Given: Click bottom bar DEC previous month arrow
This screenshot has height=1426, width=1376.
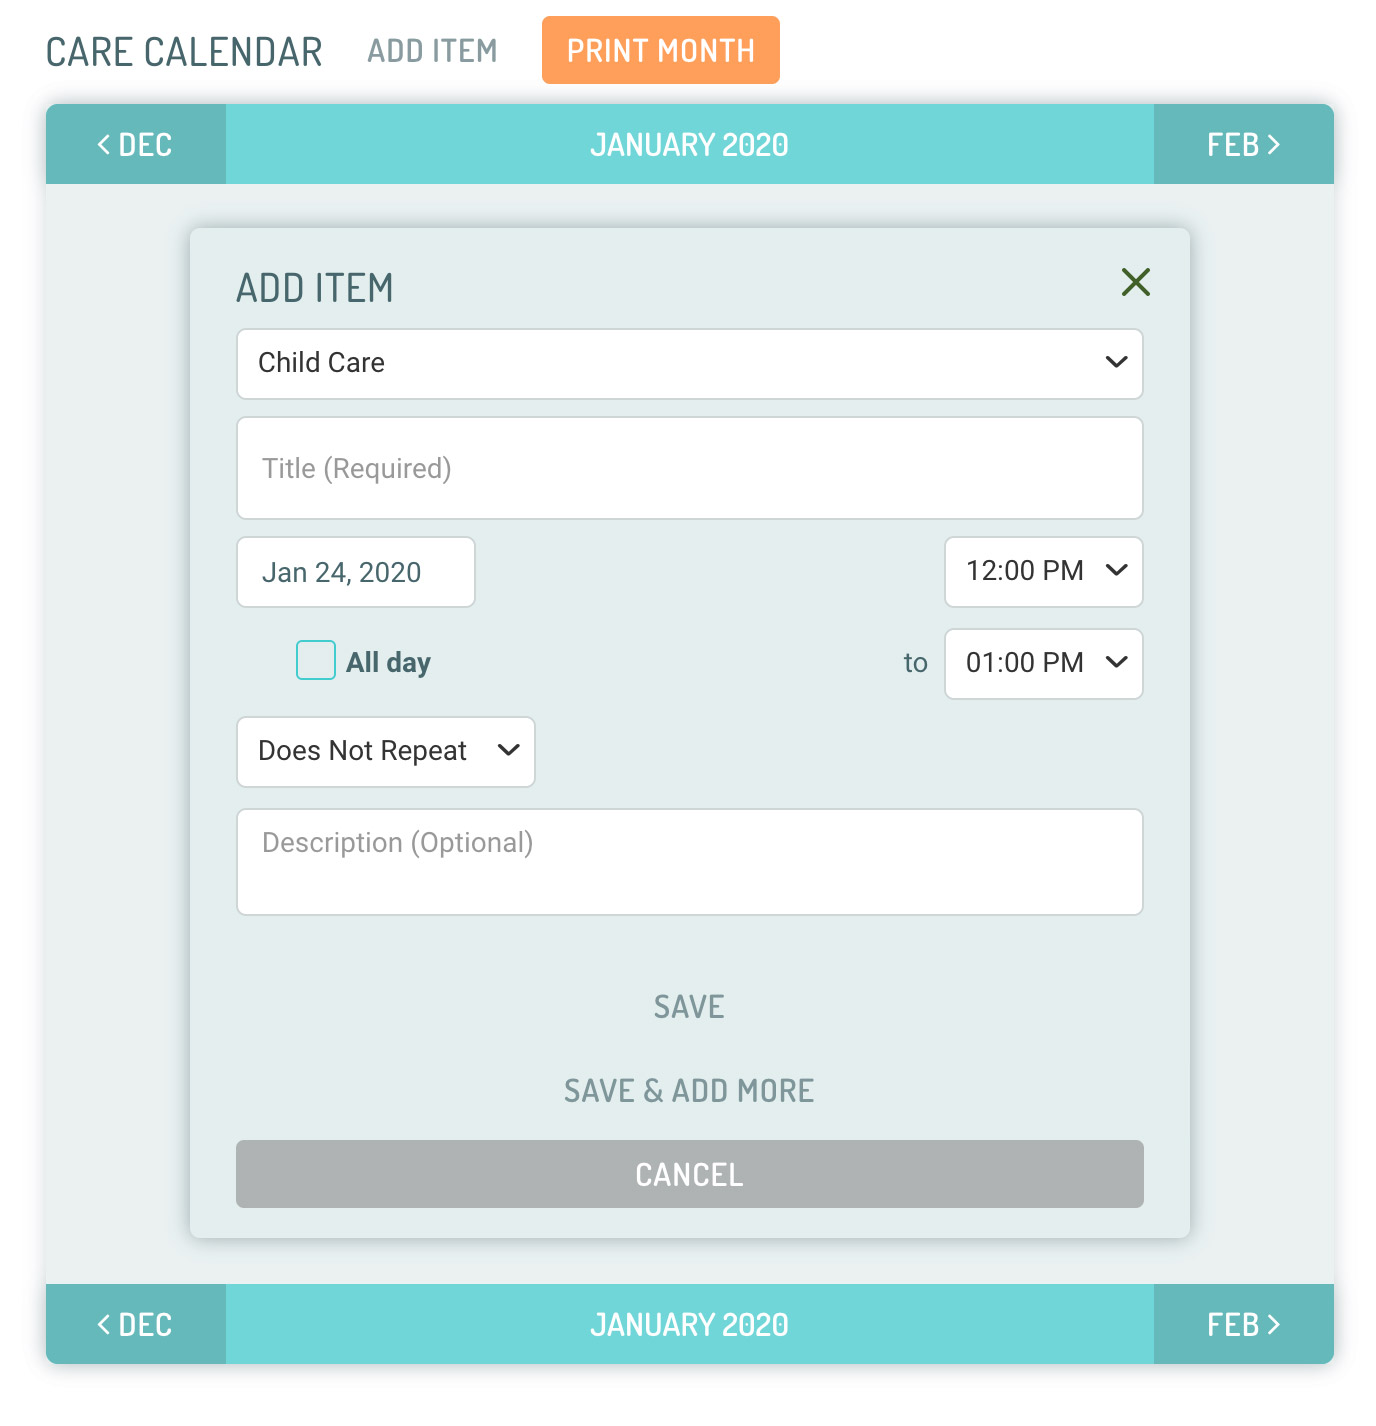Looking at the screenshot, I should click(x=136, y=1324).
